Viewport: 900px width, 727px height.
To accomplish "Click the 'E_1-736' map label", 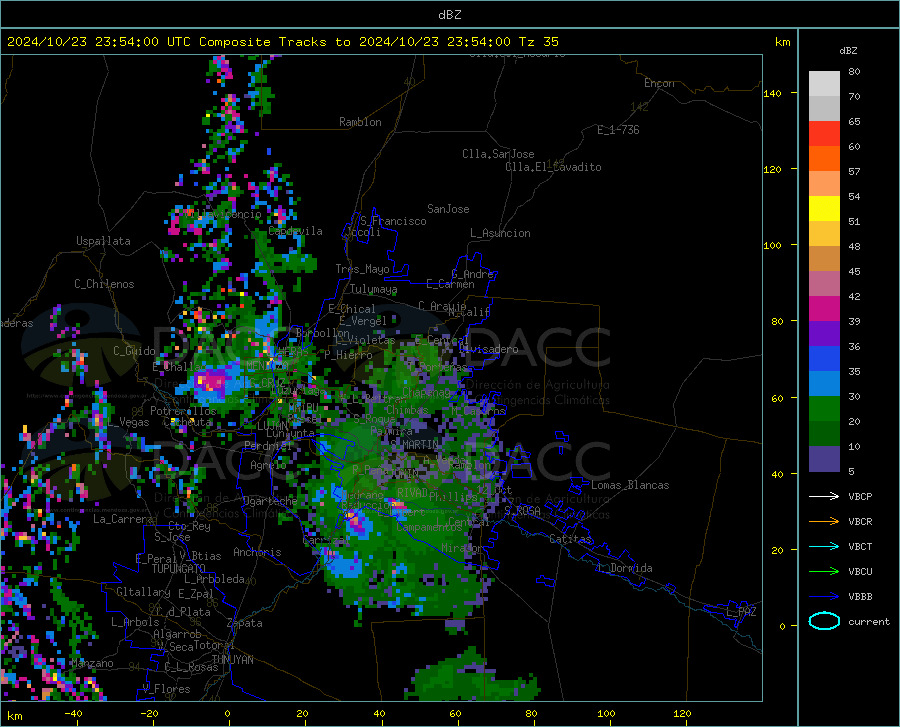I will (x=618, y=130).
